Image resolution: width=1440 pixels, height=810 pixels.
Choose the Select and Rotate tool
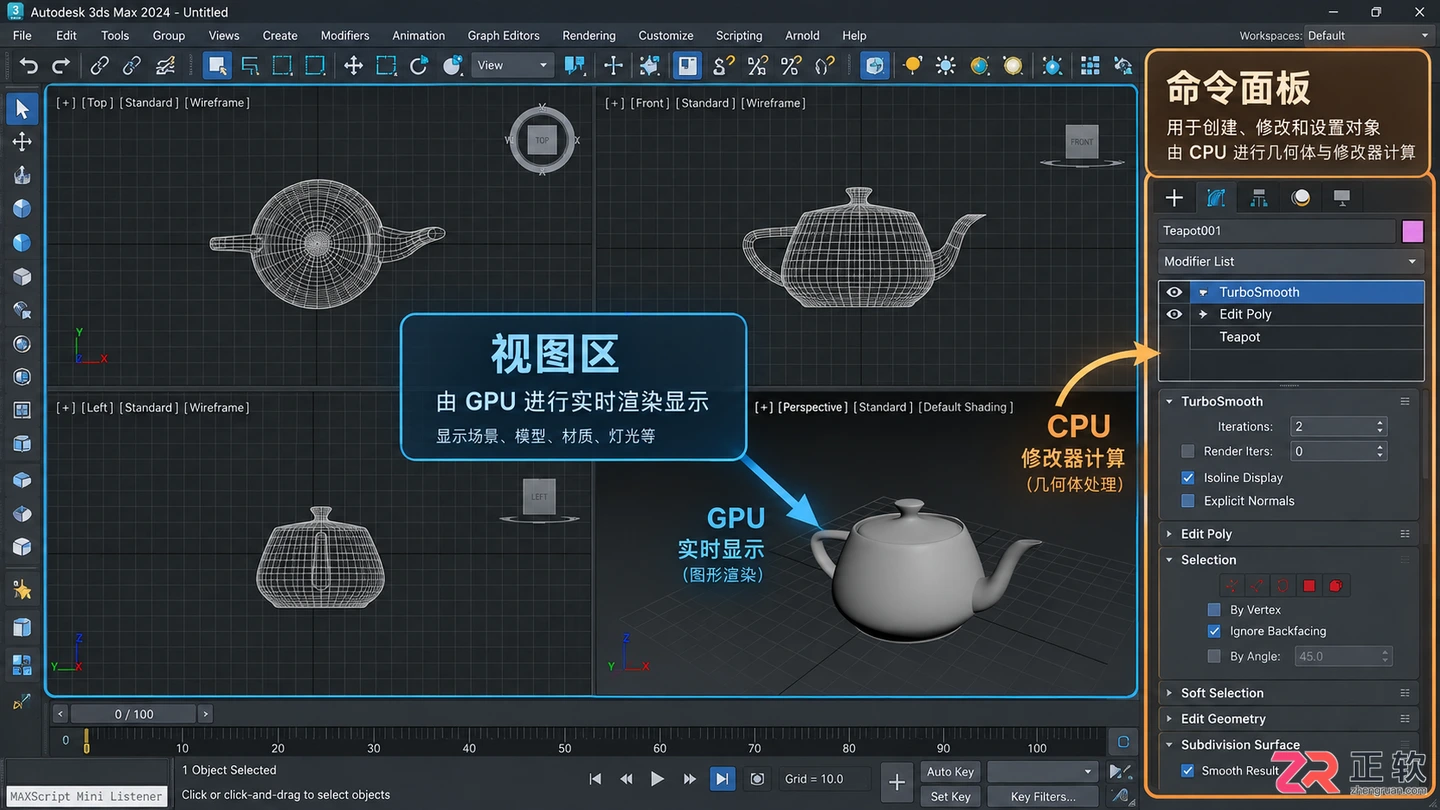click(x=419, y=66)
